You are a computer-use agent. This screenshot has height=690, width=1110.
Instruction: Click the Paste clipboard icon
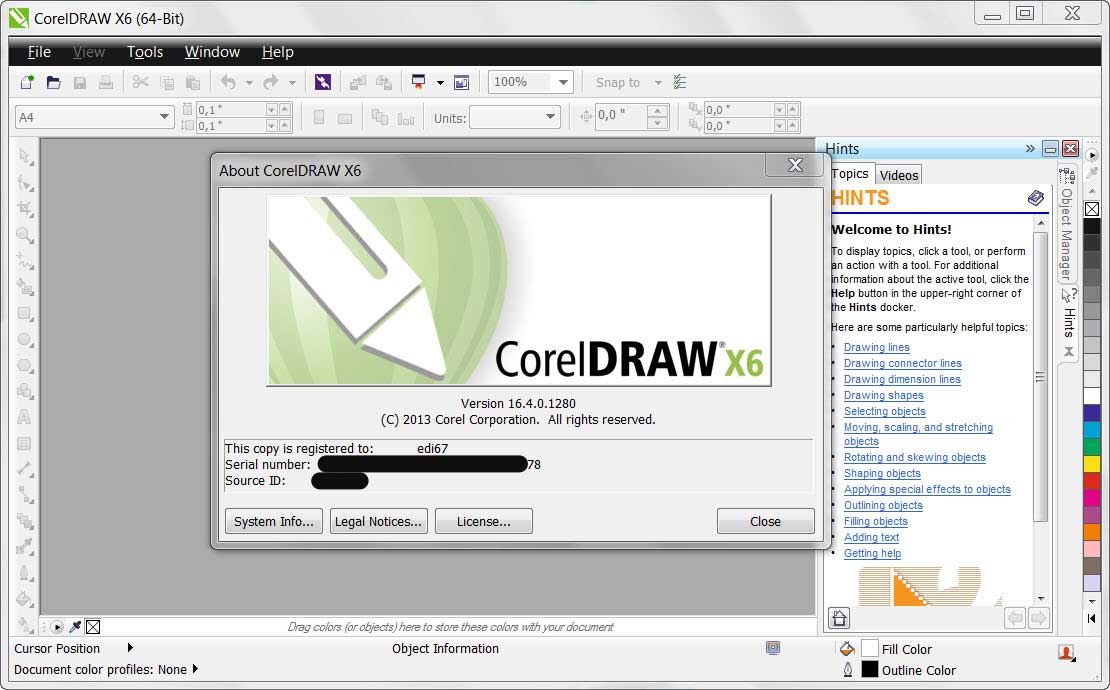click(x=193, y=82)
